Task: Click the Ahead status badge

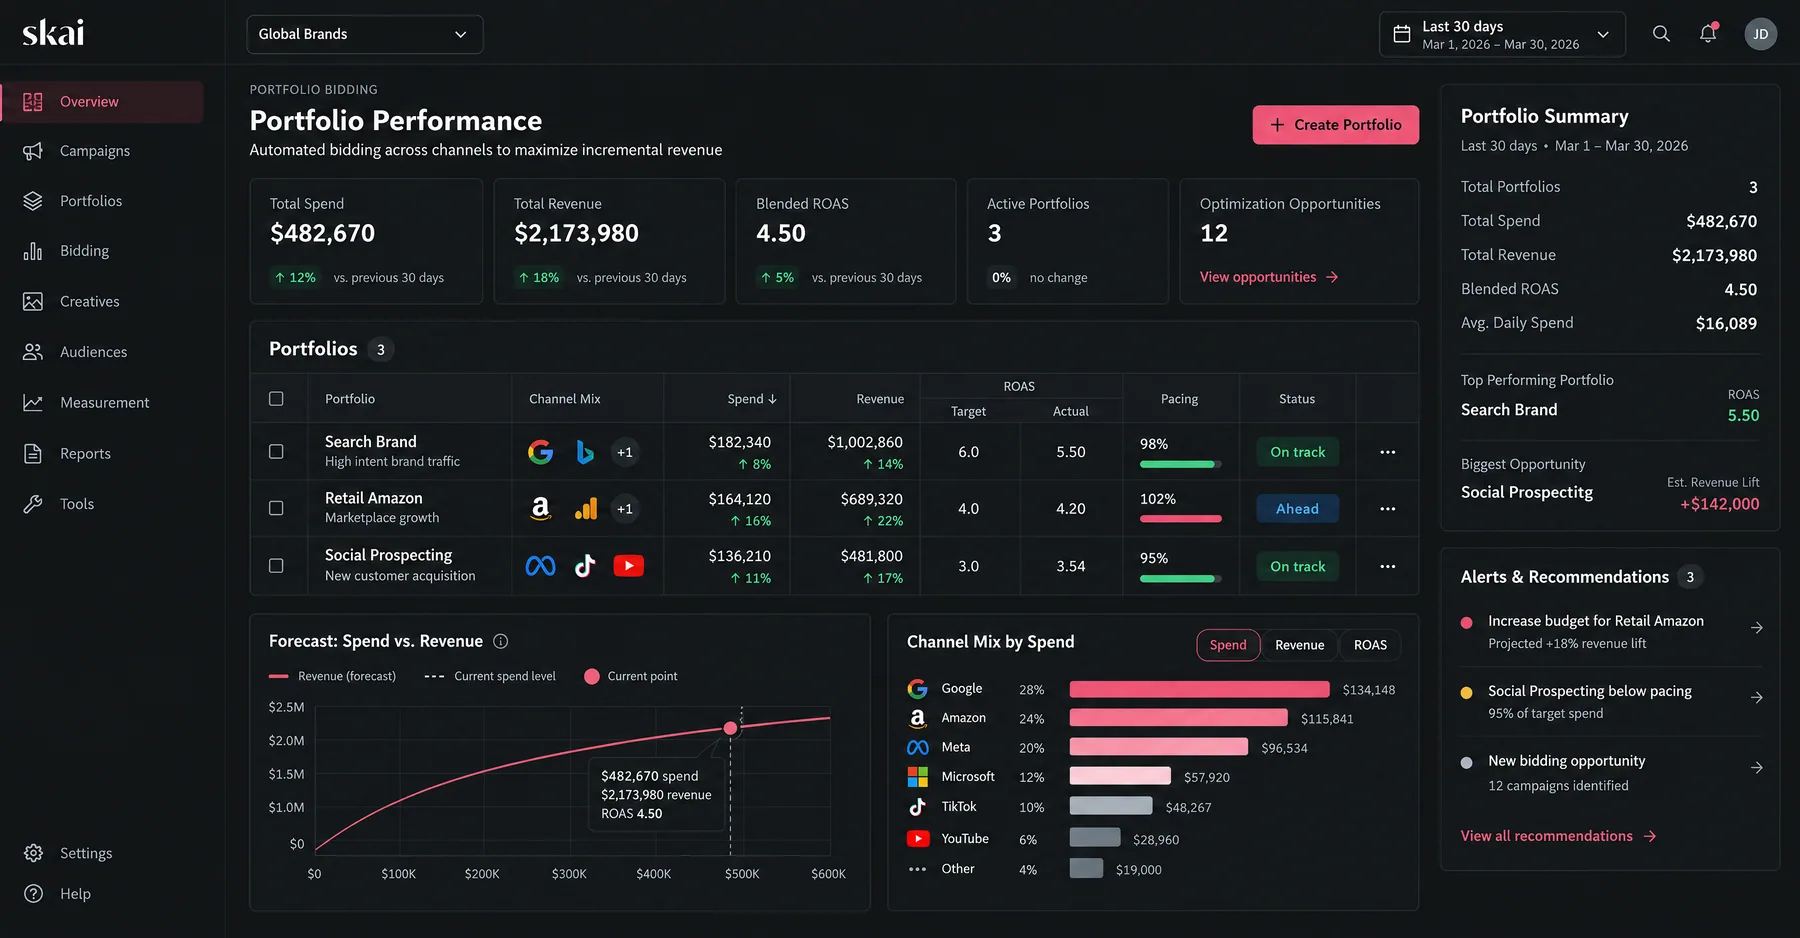Action: tap(1297, 509)
